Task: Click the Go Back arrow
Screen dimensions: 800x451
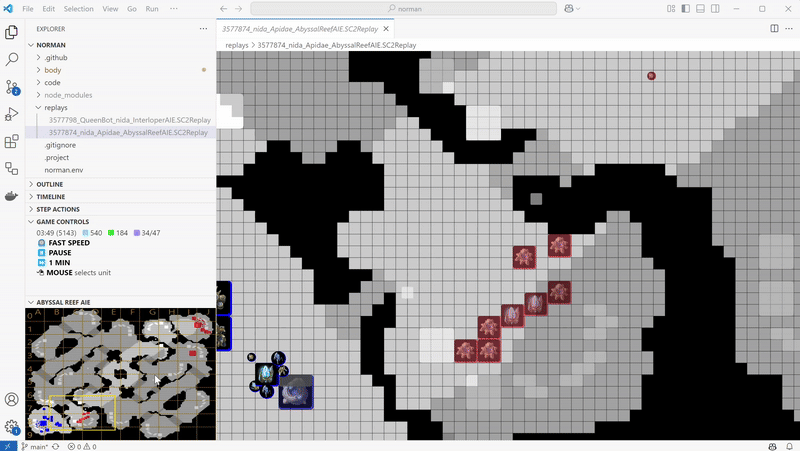Action: point(223,9)
